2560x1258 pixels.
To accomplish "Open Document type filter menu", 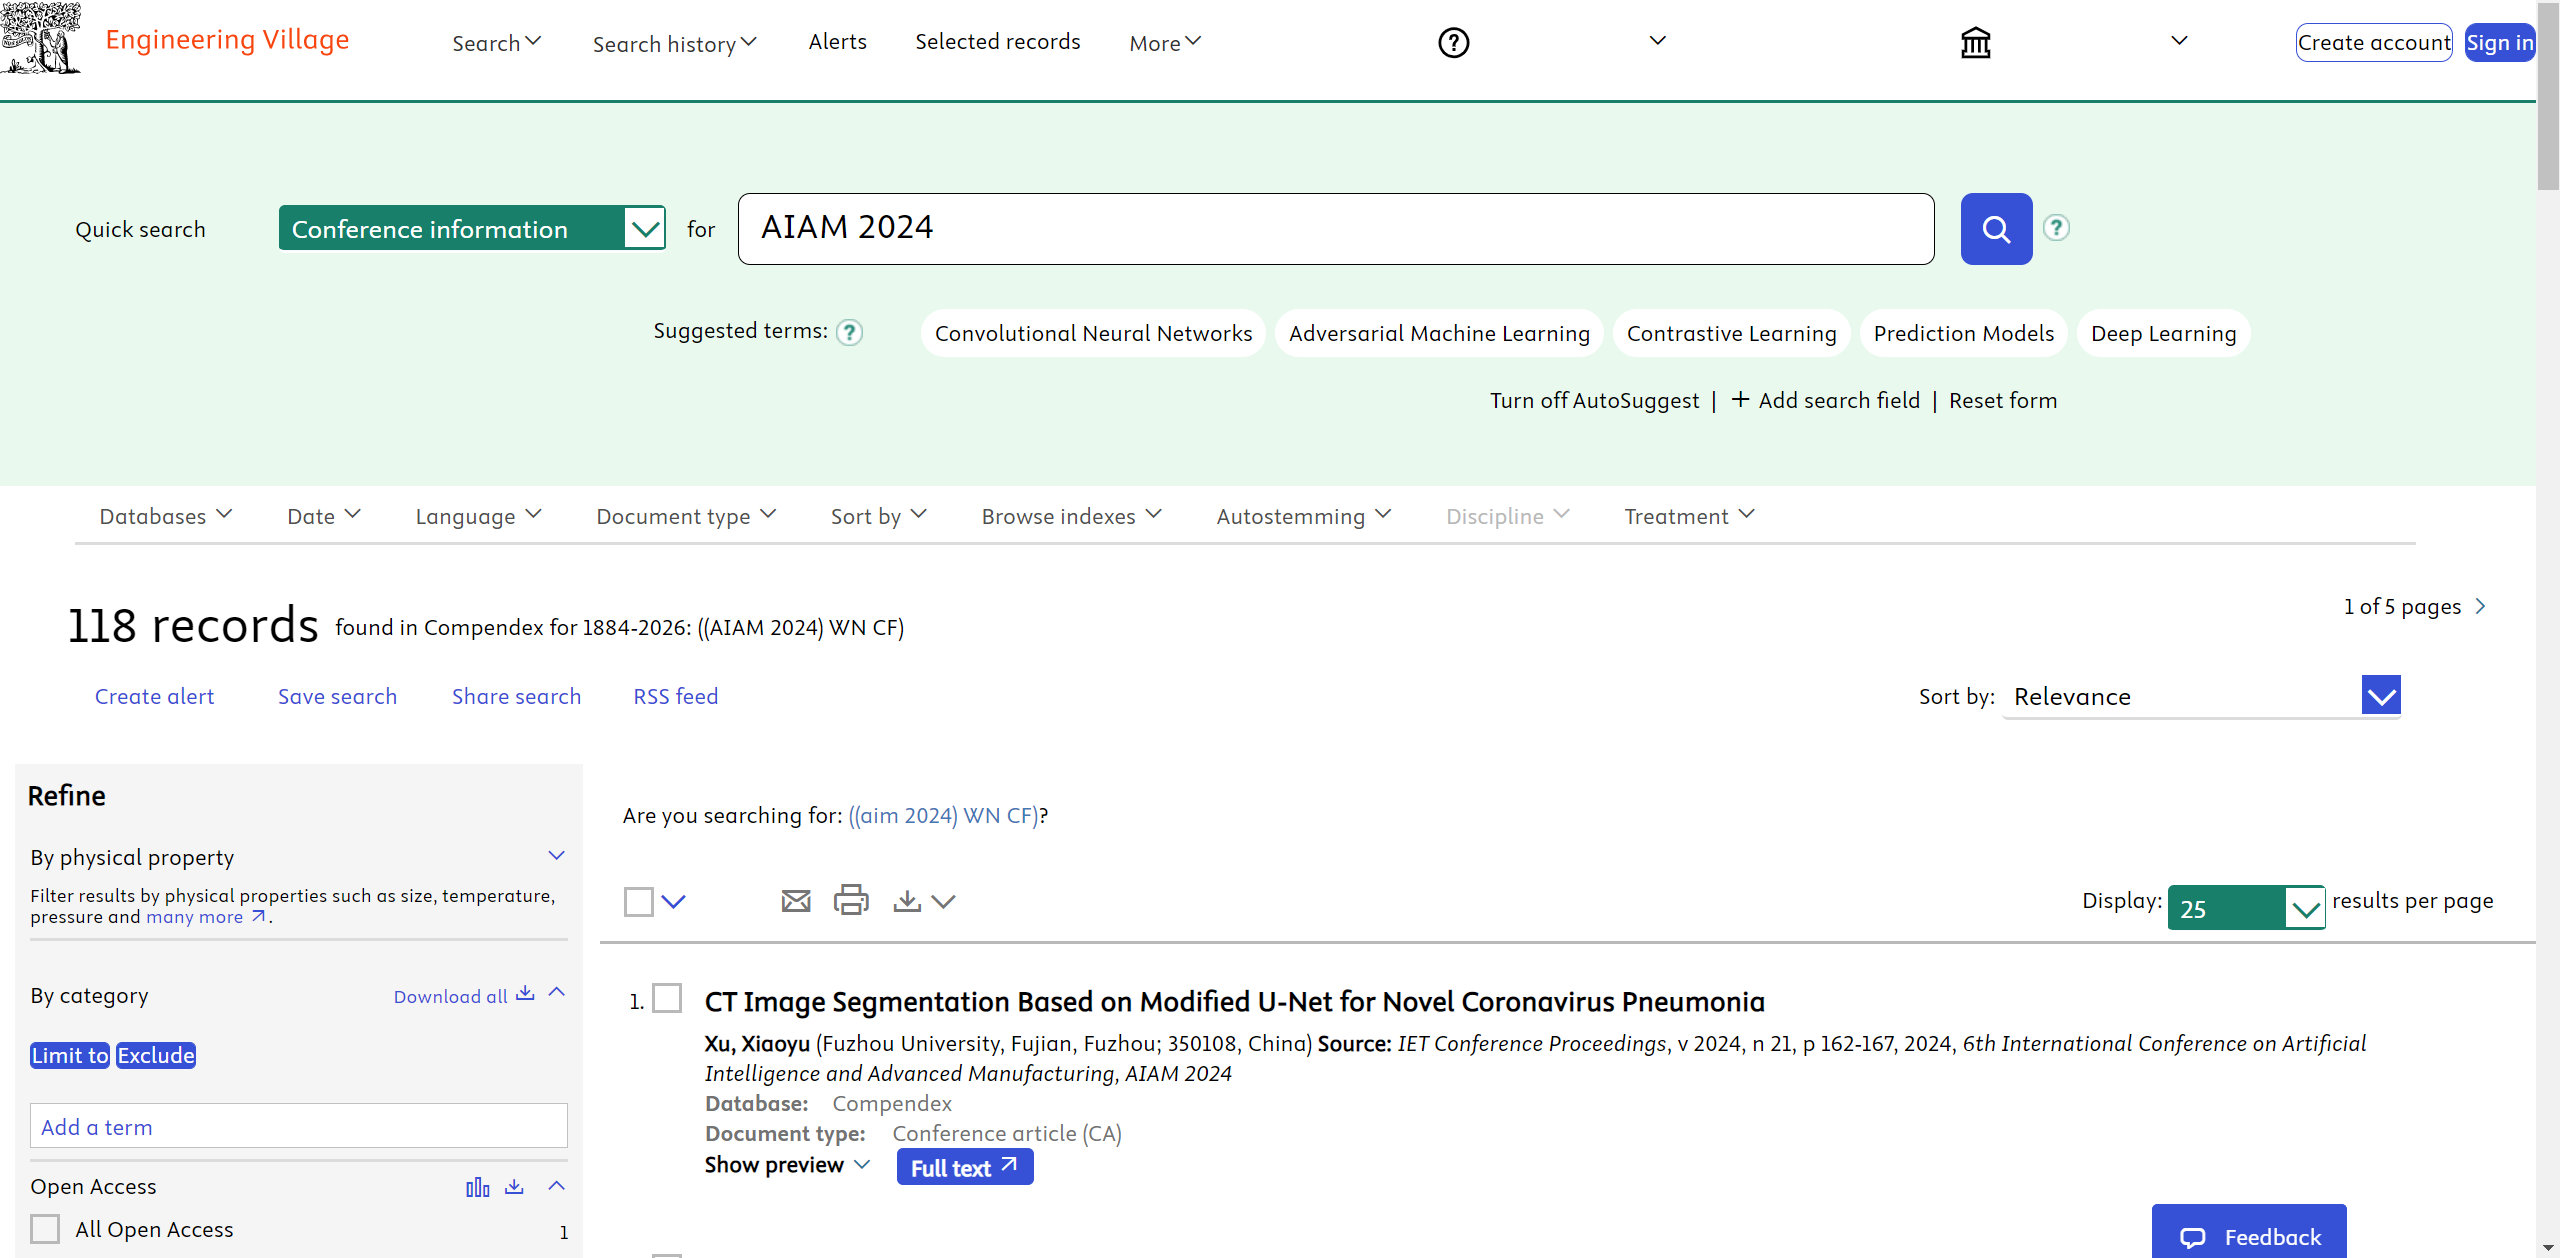I will coord(686,516).
